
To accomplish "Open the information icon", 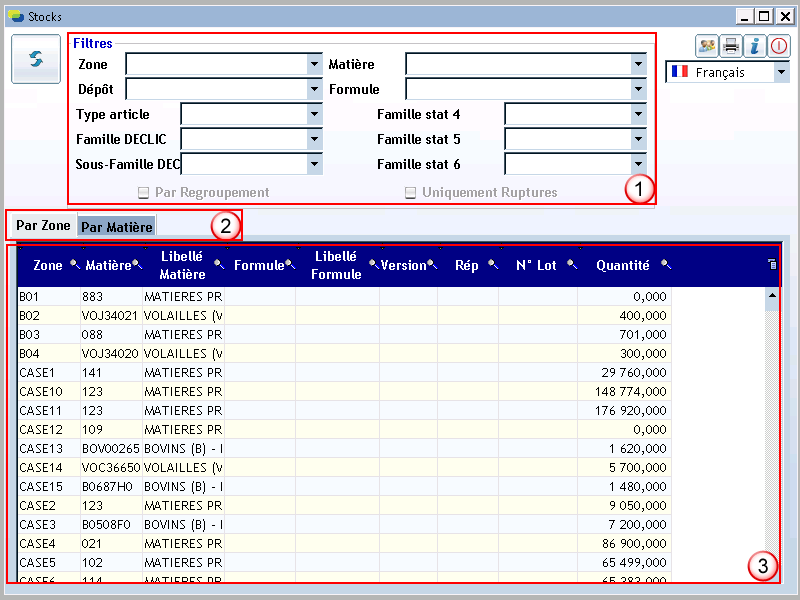I will (x=755, y=46).
